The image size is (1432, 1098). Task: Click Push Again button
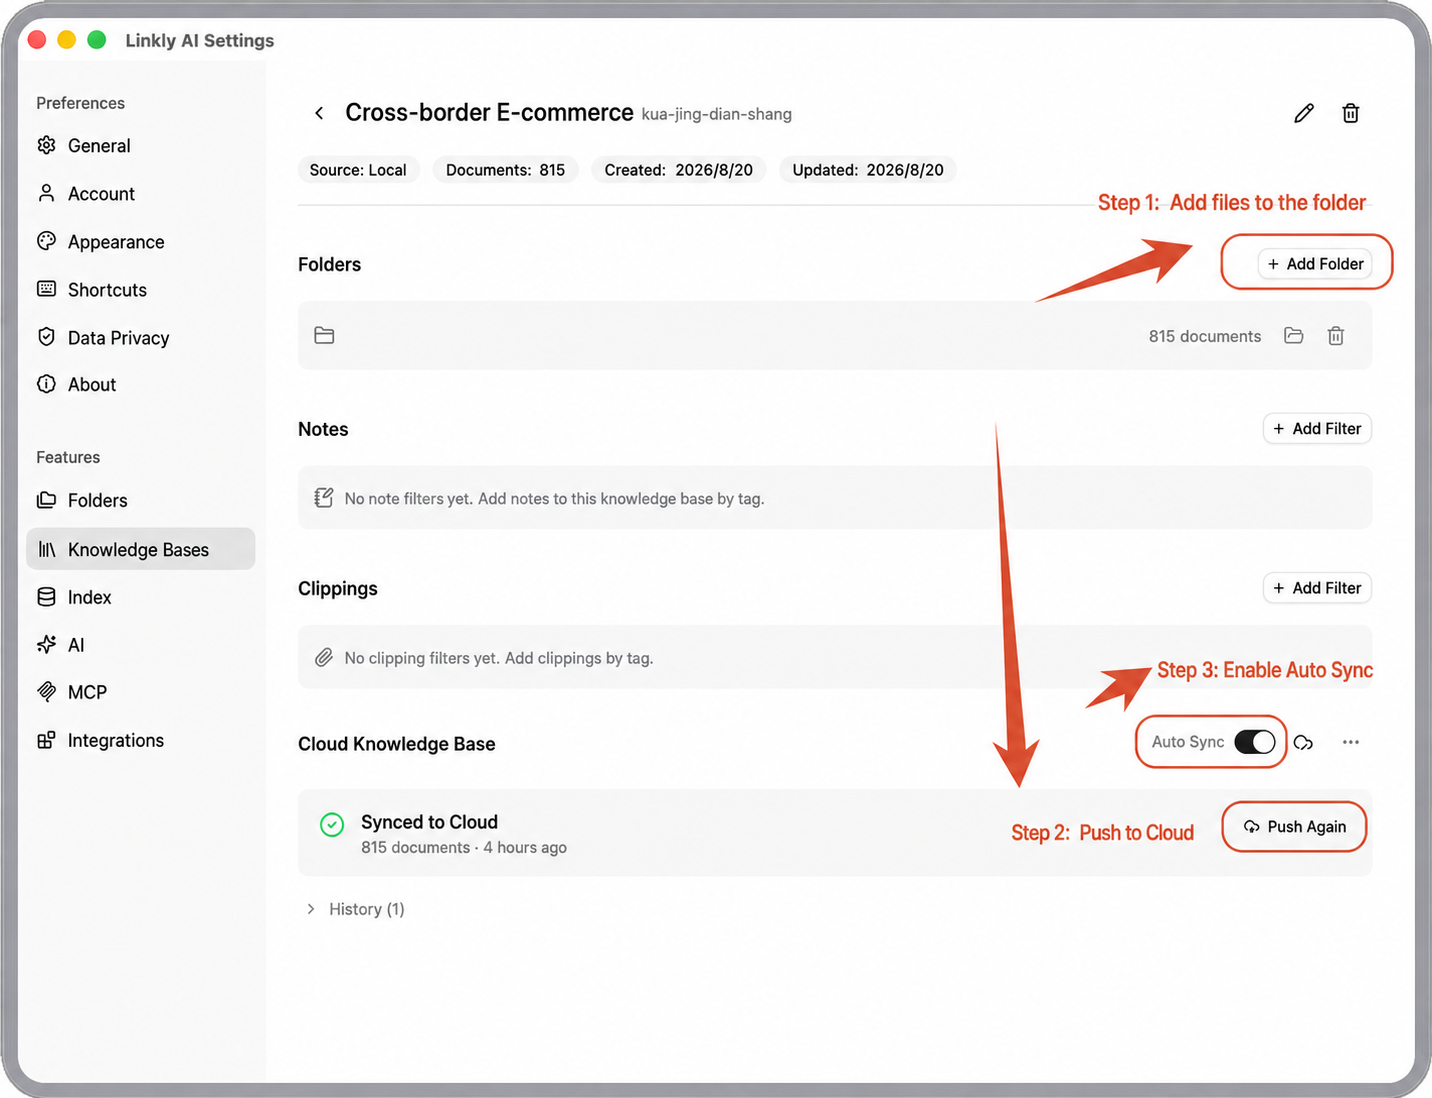[x=1295, y=827]
